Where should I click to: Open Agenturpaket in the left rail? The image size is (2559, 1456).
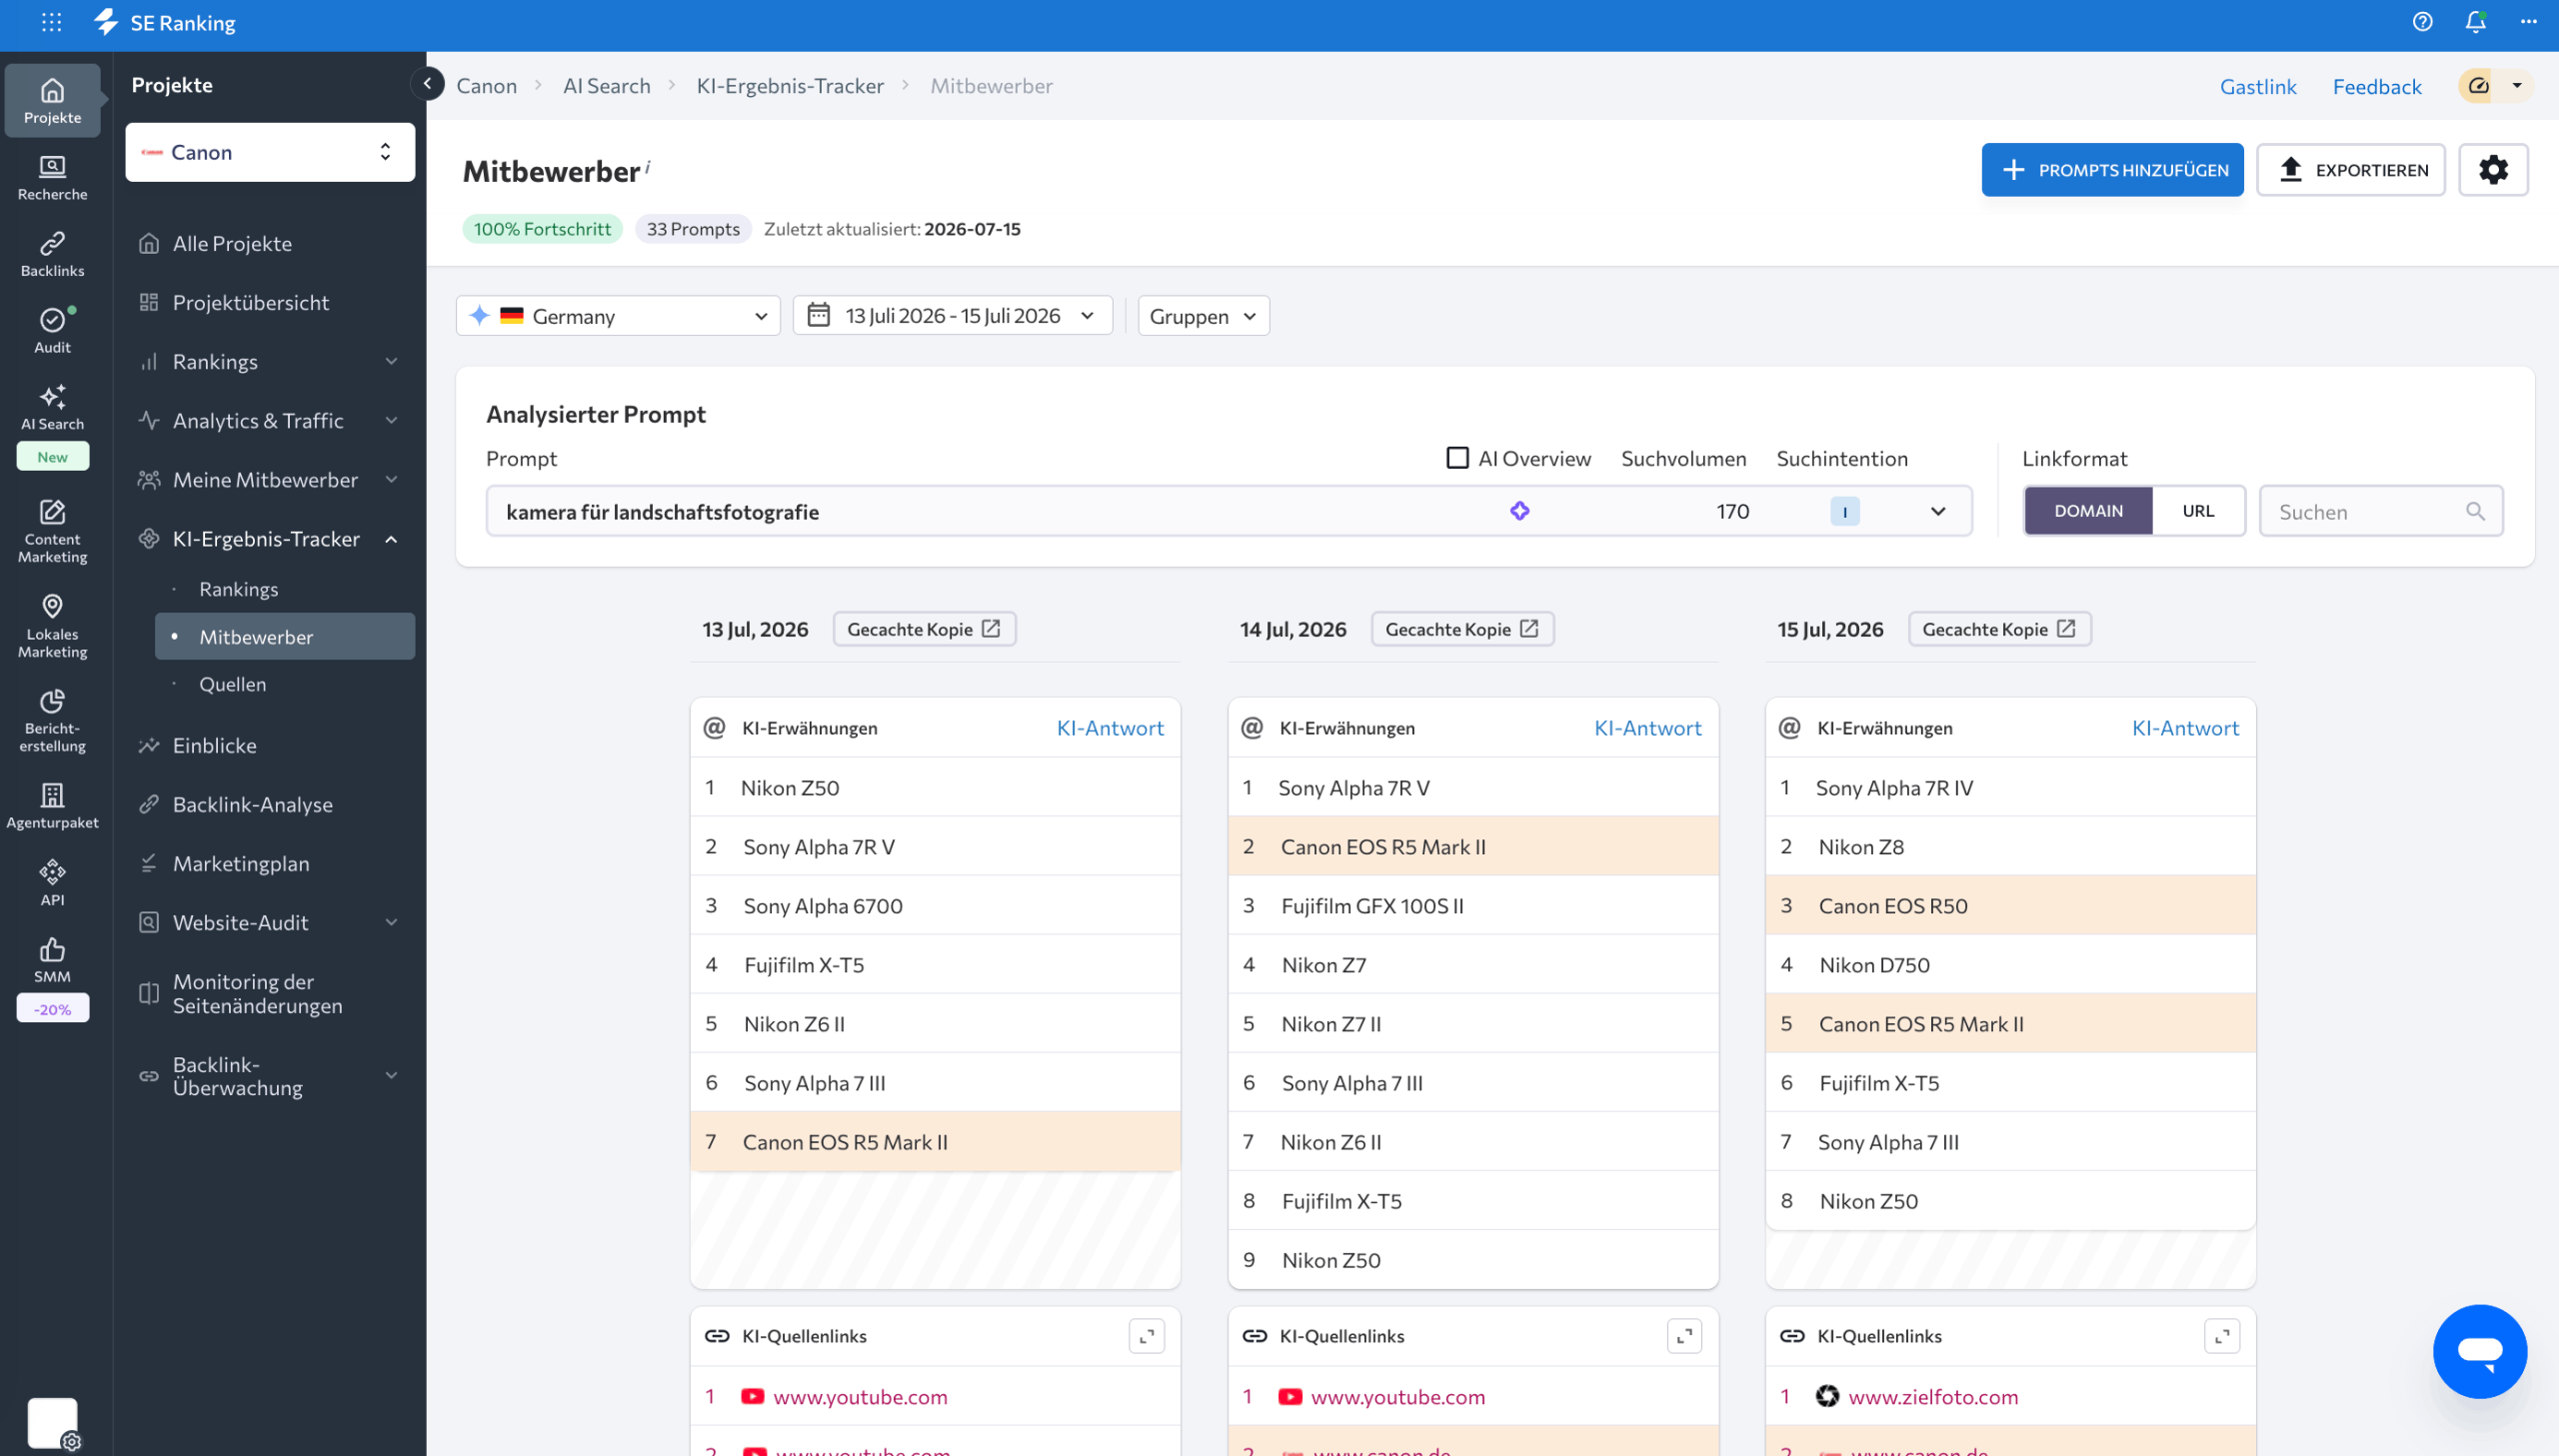[53, 807]
